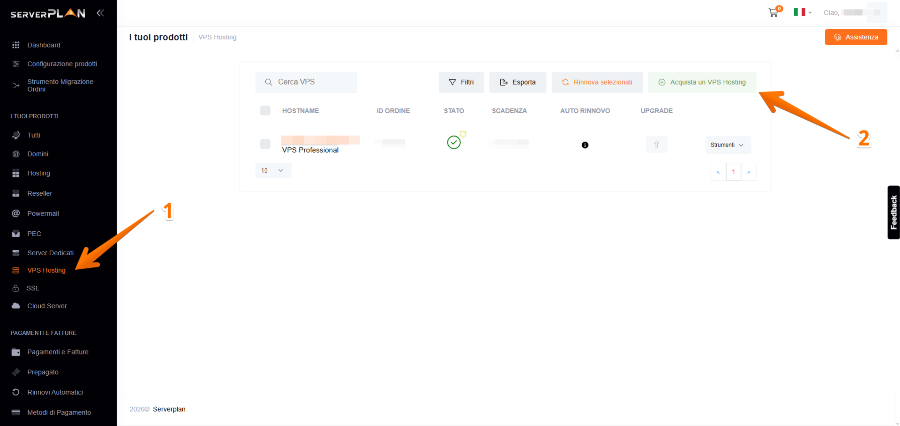Open Cloud Server section
Viewport: 900px width, 426px height.
click(x=46, y=305)
